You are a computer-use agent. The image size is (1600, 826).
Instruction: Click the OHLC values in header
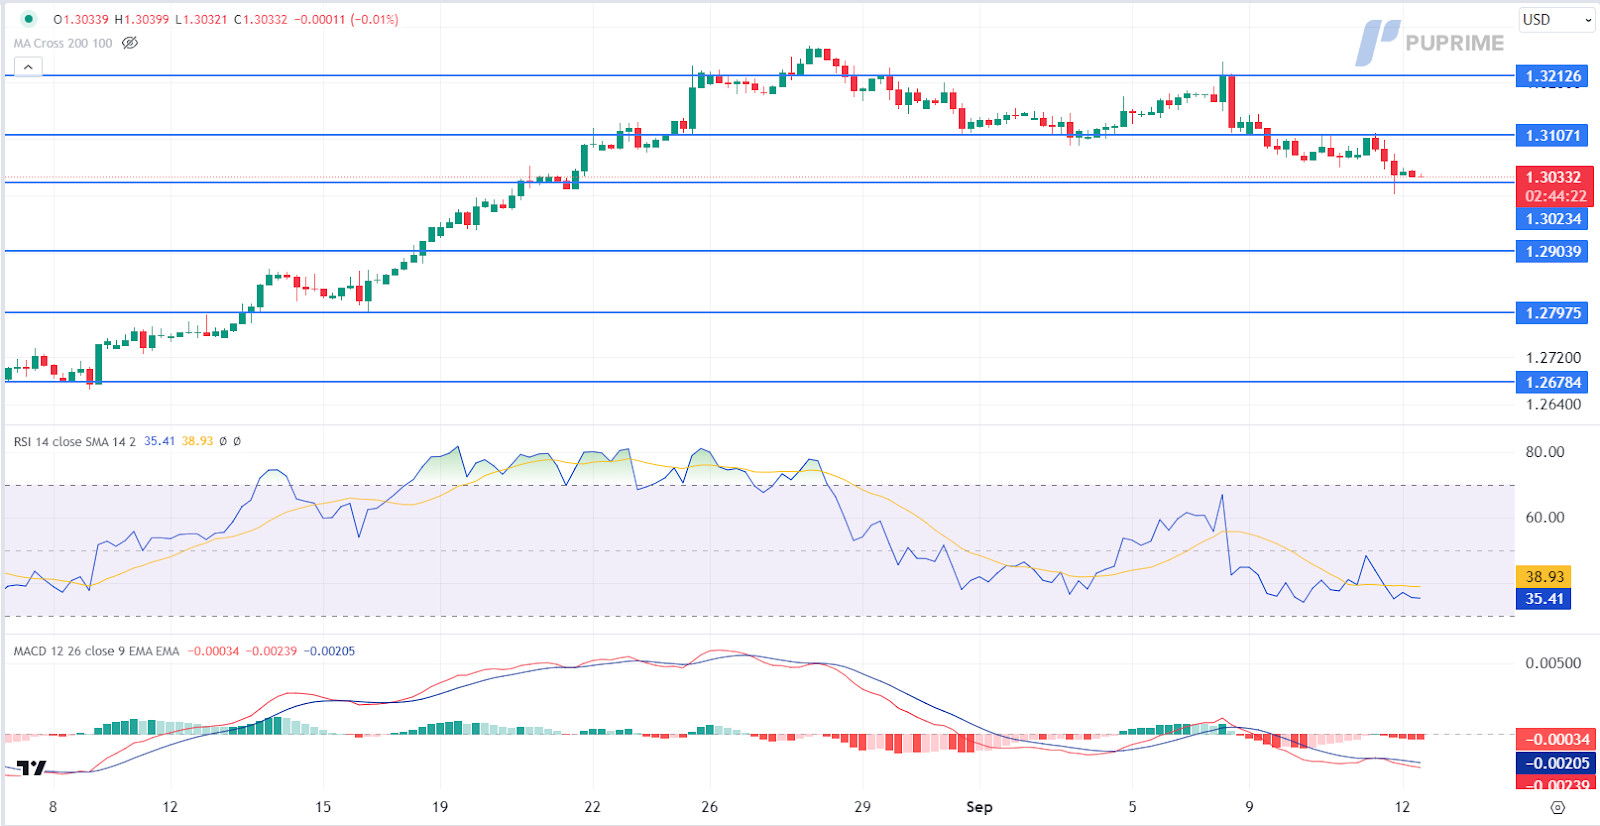pyautogui.click(x=226, y=19)
